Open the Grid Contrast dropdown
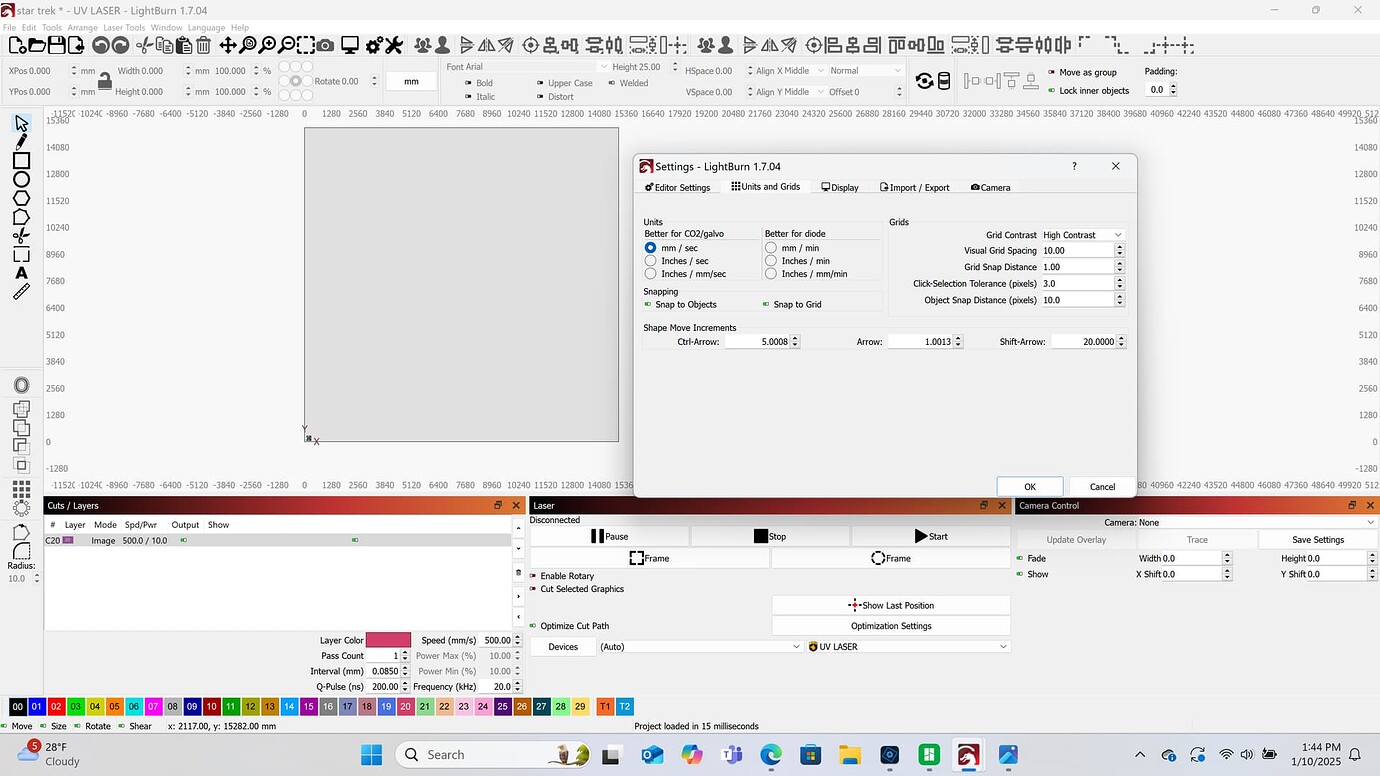This screenshot has height=776, width=1380. pyautogui.click(x=1083, y=234)
